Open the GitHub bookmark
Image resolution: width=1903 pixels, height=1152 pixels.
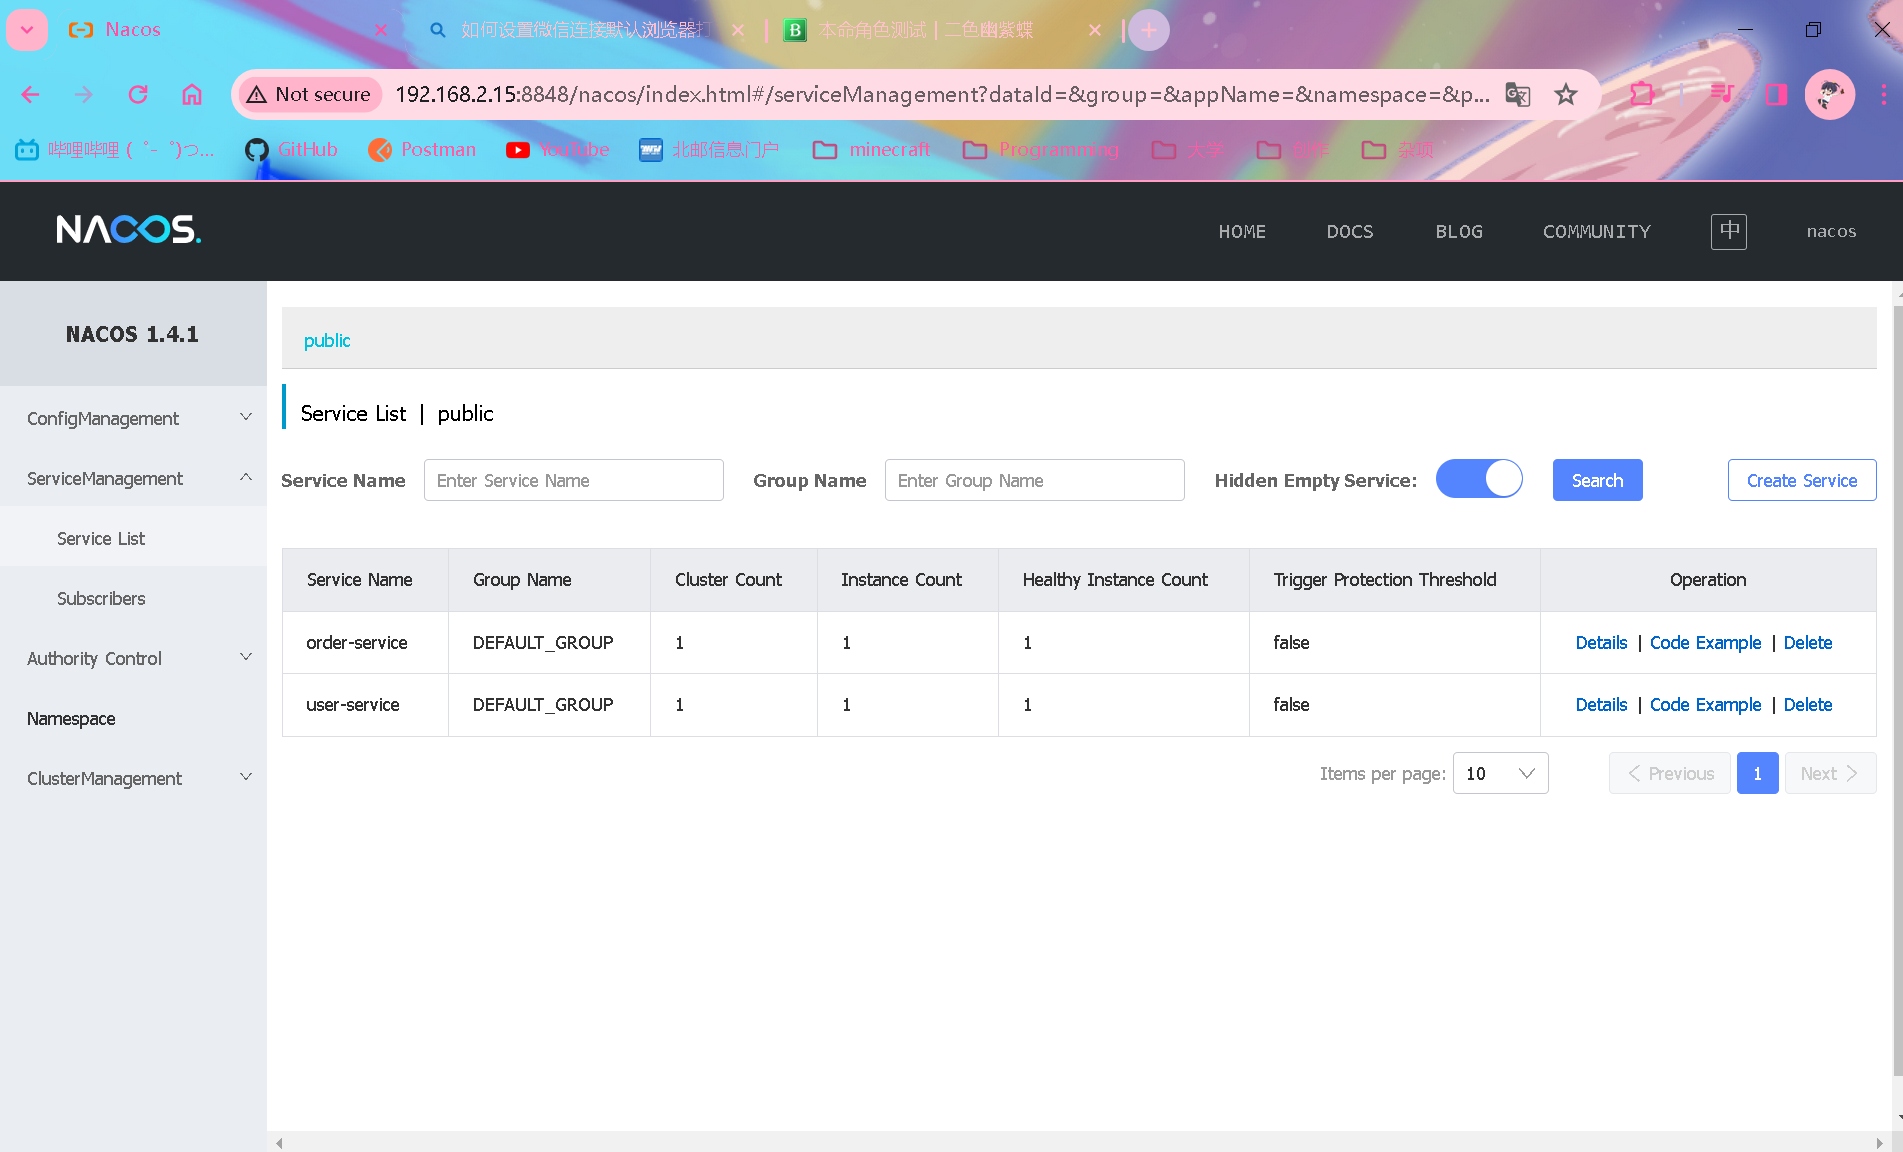click(x=291, y=150)
